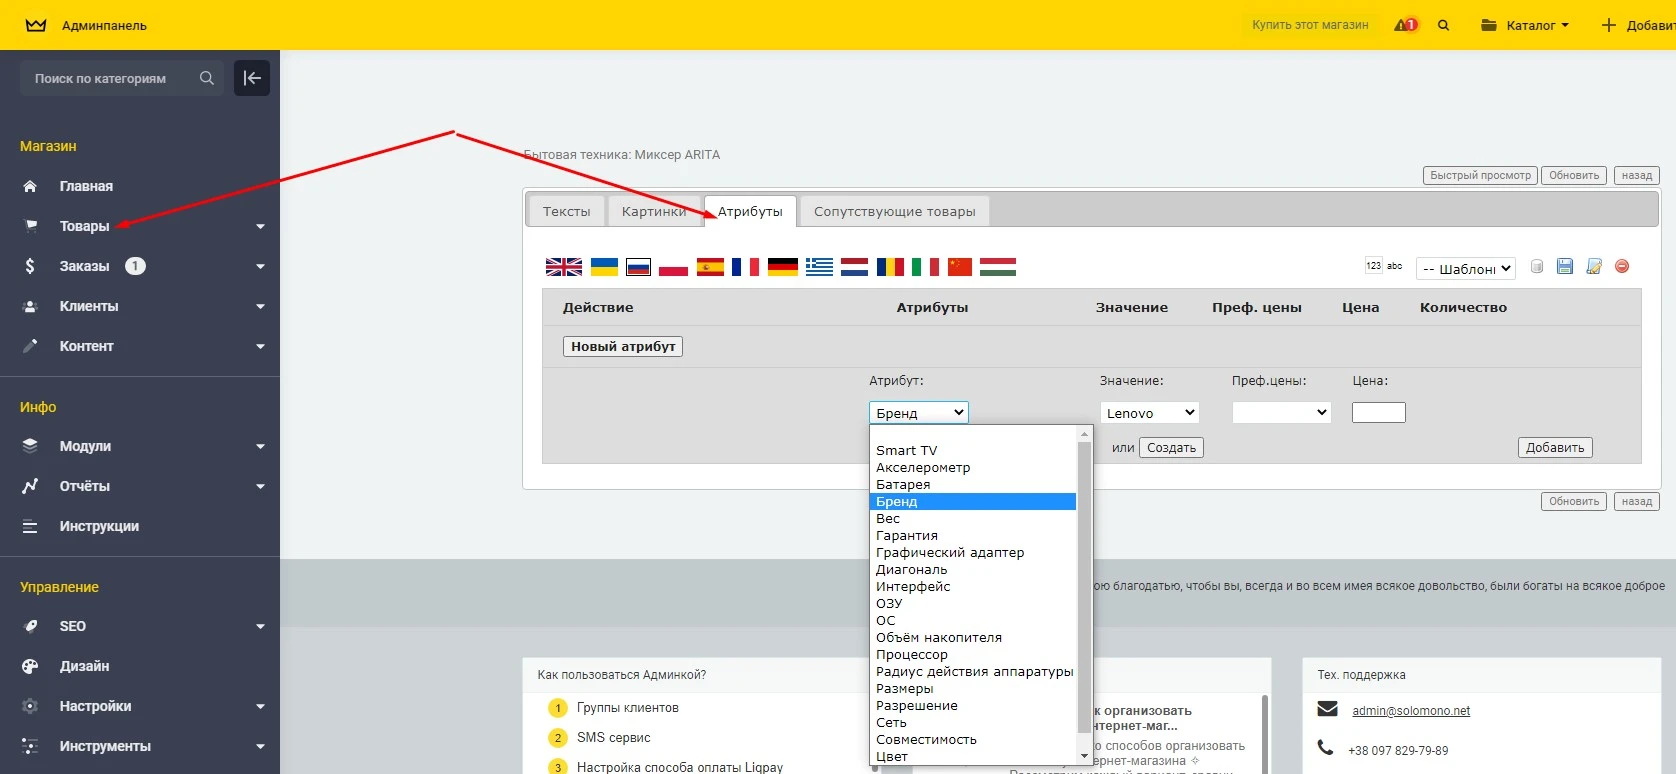Open Дизайн in the sidebar
The width and height of the screenshot is (1676, 774).
click(x=84, y=666)
